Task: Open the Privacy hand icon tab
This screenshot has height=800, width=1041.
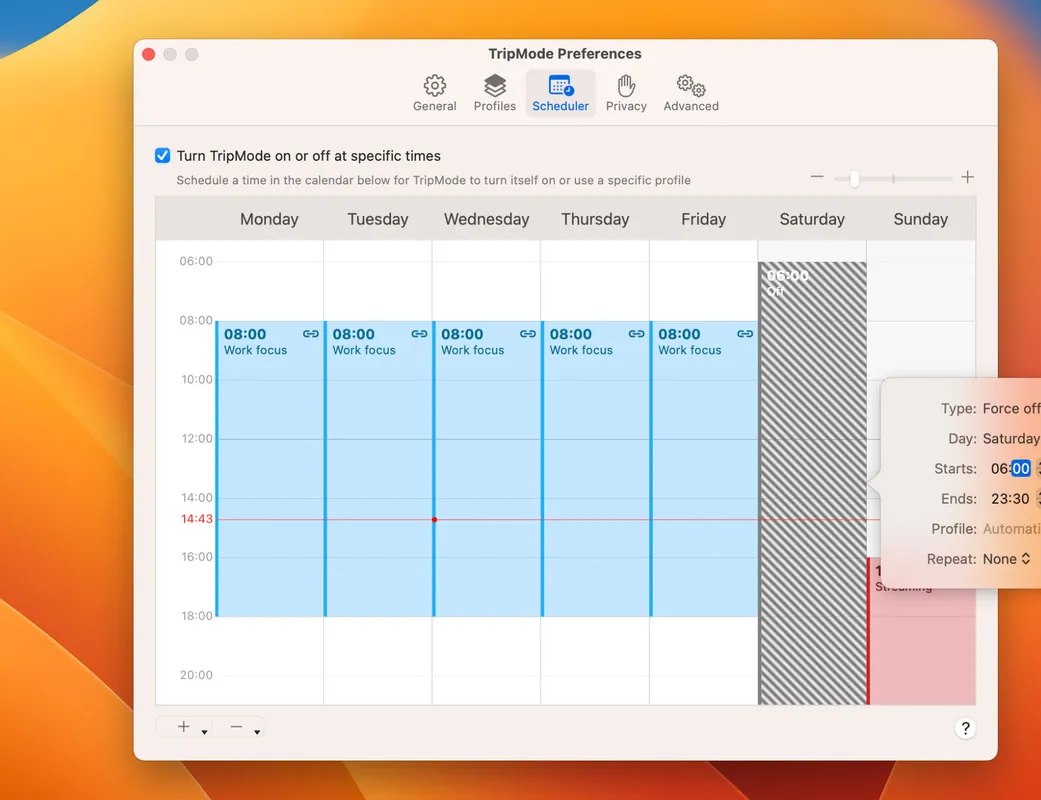Action: point(626,93)
